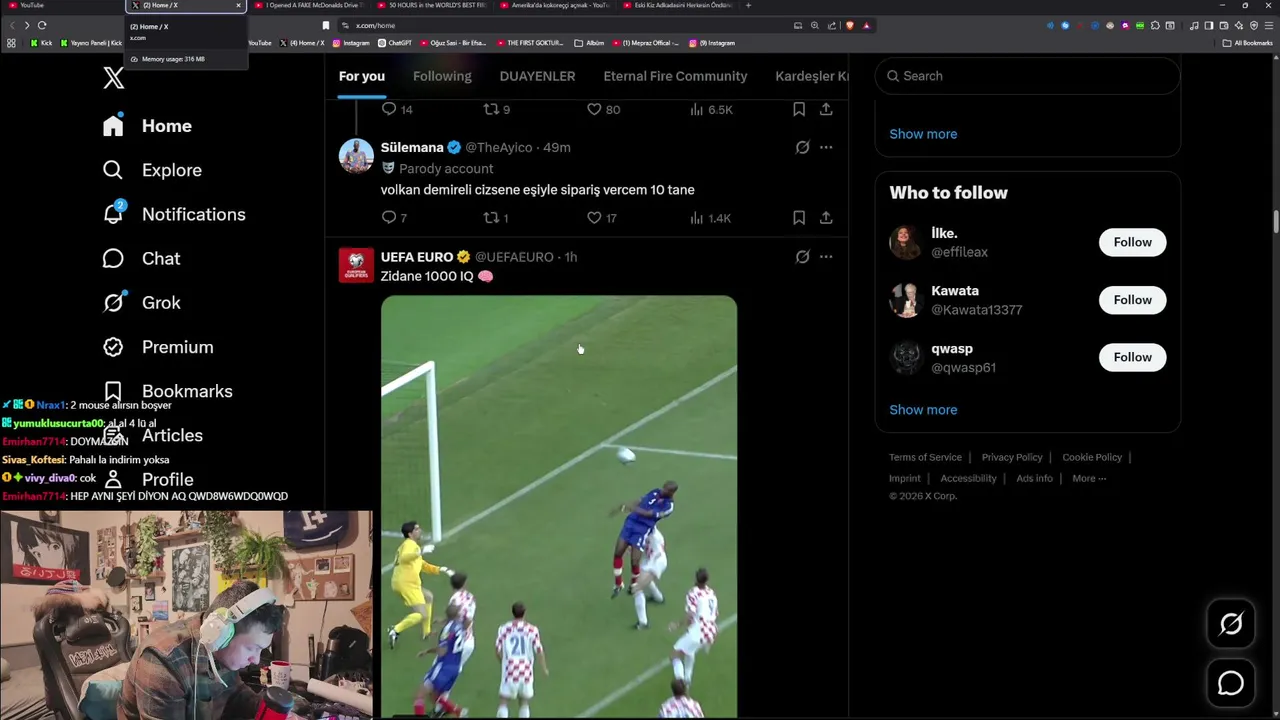Open the Eternal Fire Community tab
This screenshot has height=720, width=1280.
click(x=675, y=76)
